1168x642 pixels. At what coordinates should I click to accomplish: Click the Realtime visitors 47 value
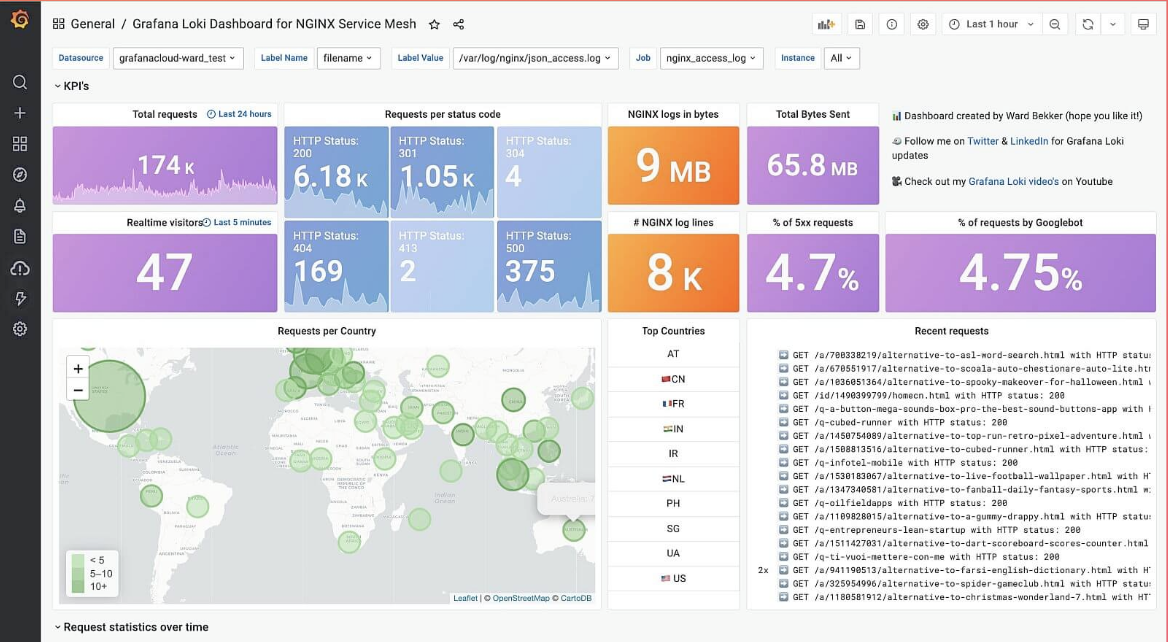coord(165,272)
